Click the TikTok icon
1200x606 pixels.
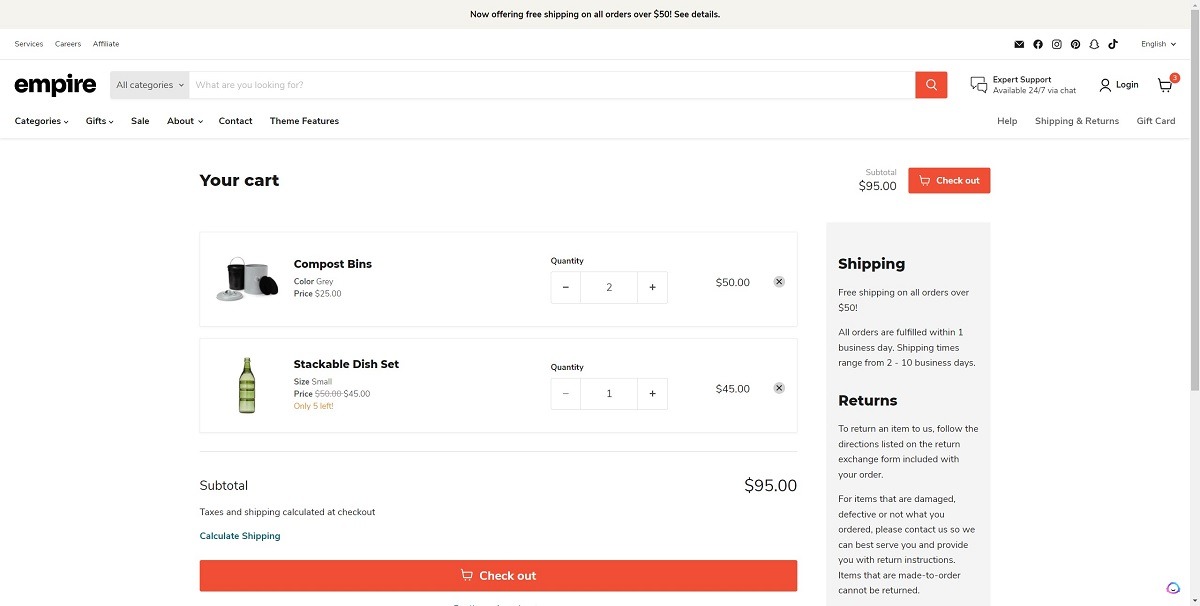pyautogui.click(x=1112, y=44)
